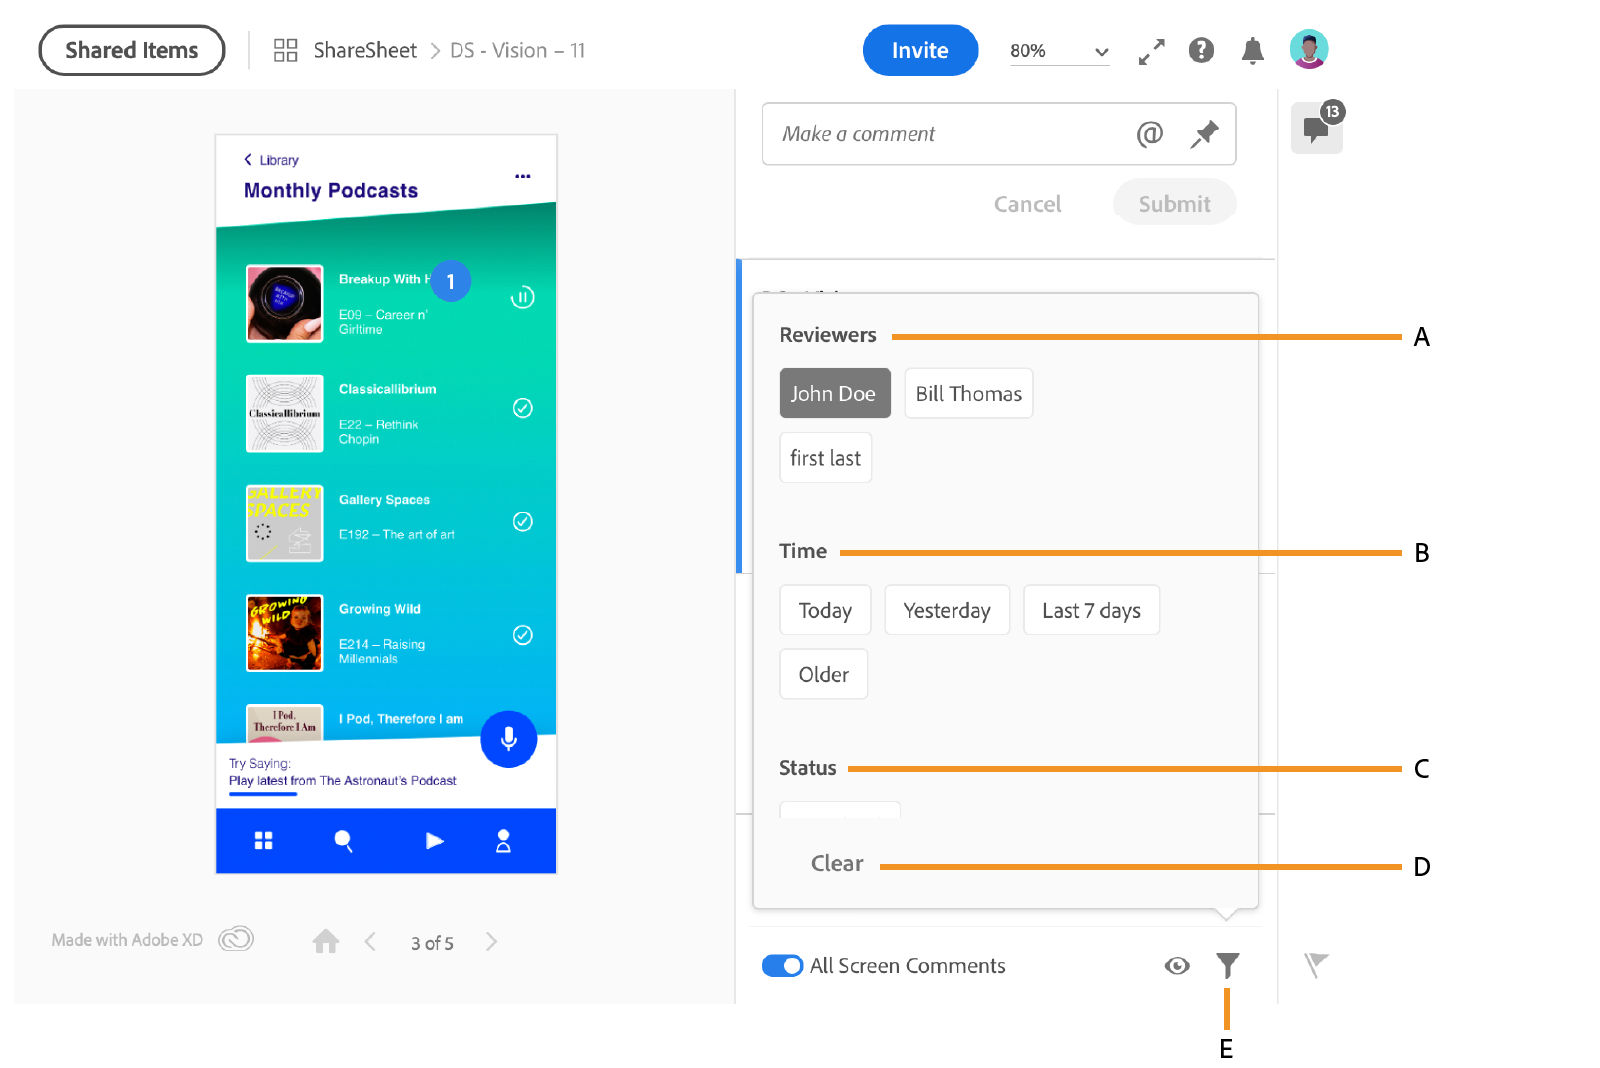Go to the prototype home screen
Image resolution: width=1600 pixels, height=1068 pixels.
(x=325, y=941)
